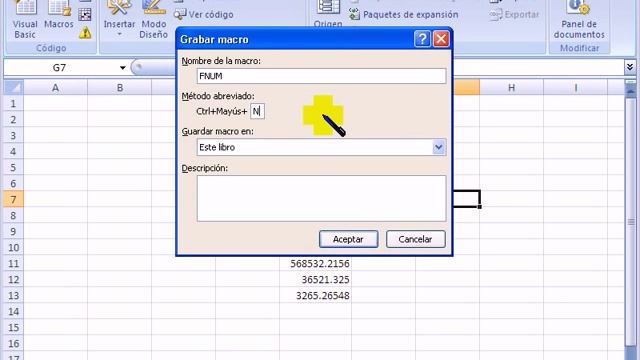
Task: Click the help button in Grabar macro dialog
Action: [x=422, y=39]
